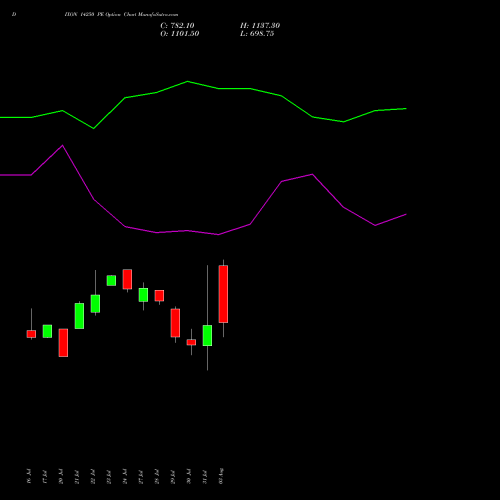Click the red candlestick for 24 Jul
The height and width of the screenshot is (500, 500).
[127, 279]
